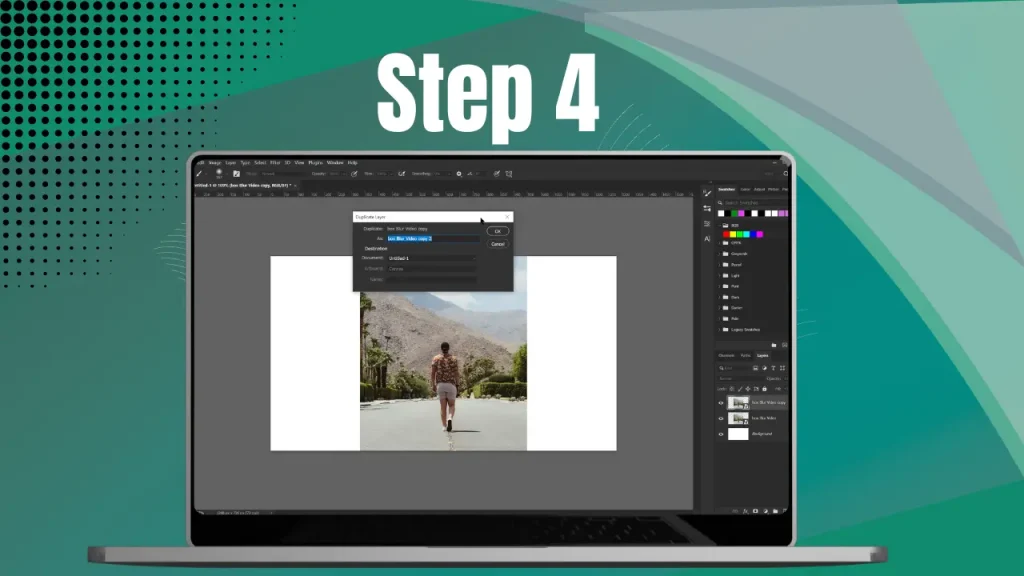Open the brush preset picker
Image resolution: width=1024 pixels, height=576 pixels.
(219, 173)
